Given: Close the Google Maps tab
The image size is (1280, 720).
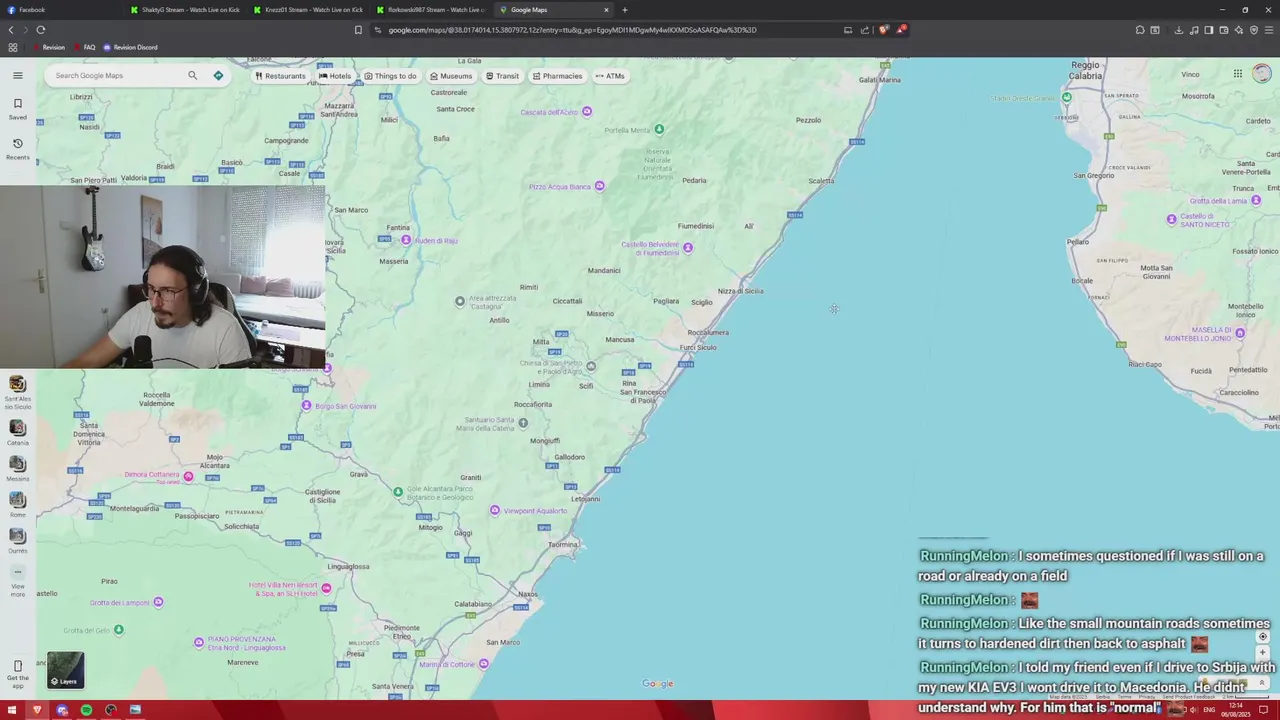Looking at the screenshot, I should click(606, 10).
